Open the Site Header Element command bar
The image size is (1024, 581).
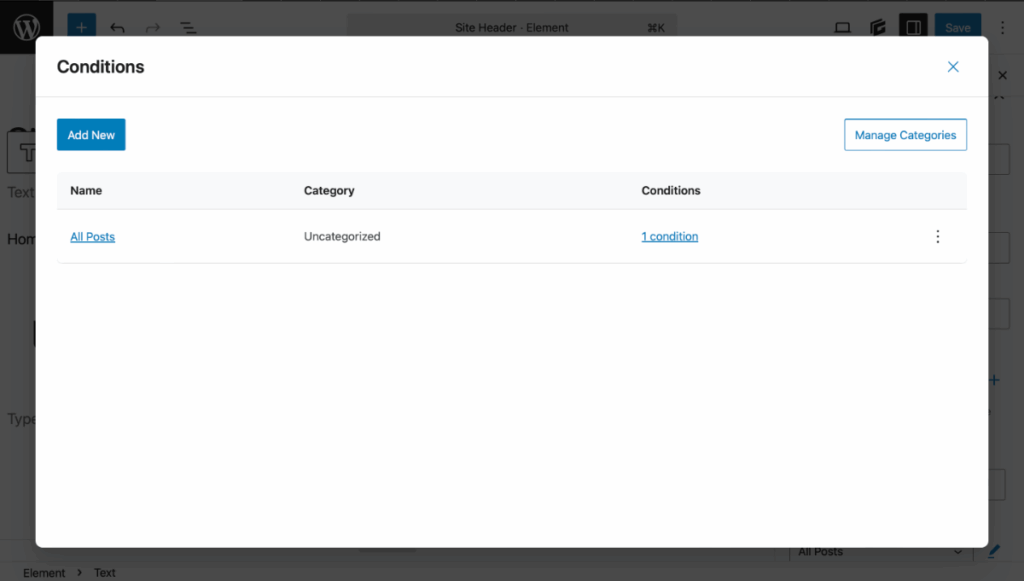click(511, 27)
